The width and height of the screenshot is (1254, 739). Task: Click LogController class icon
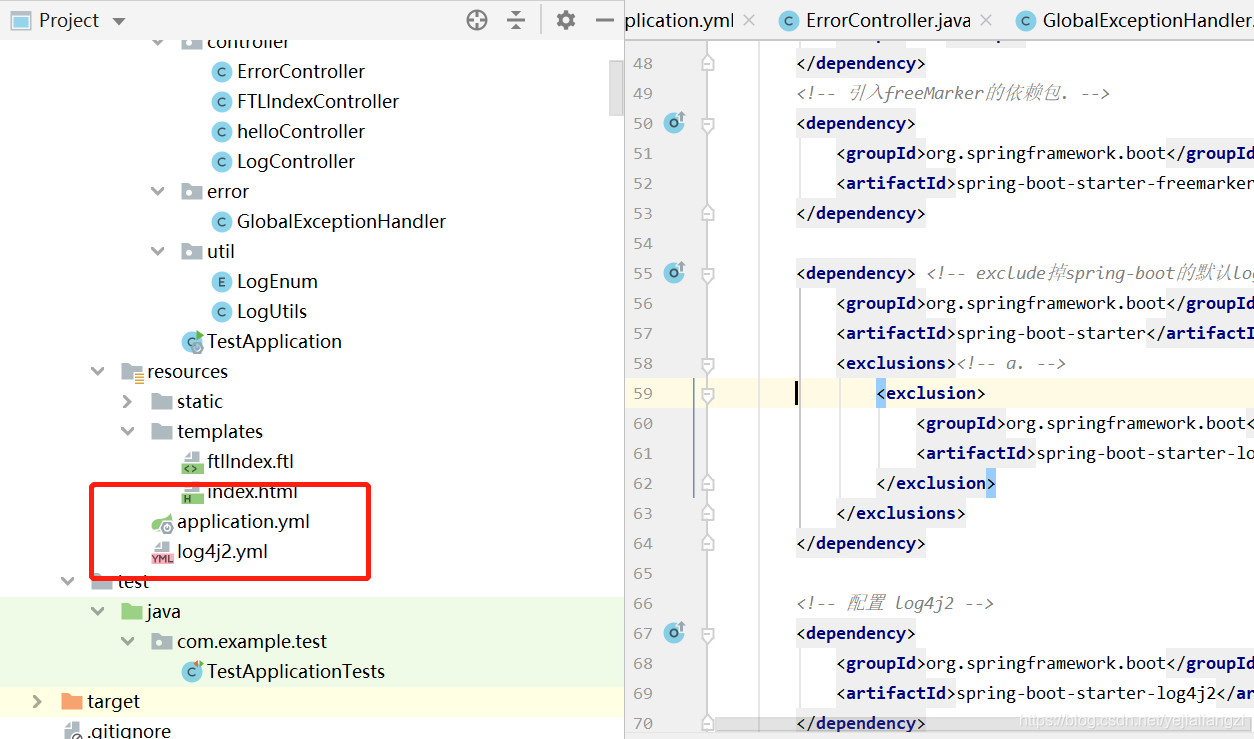(x=222, y=162)
